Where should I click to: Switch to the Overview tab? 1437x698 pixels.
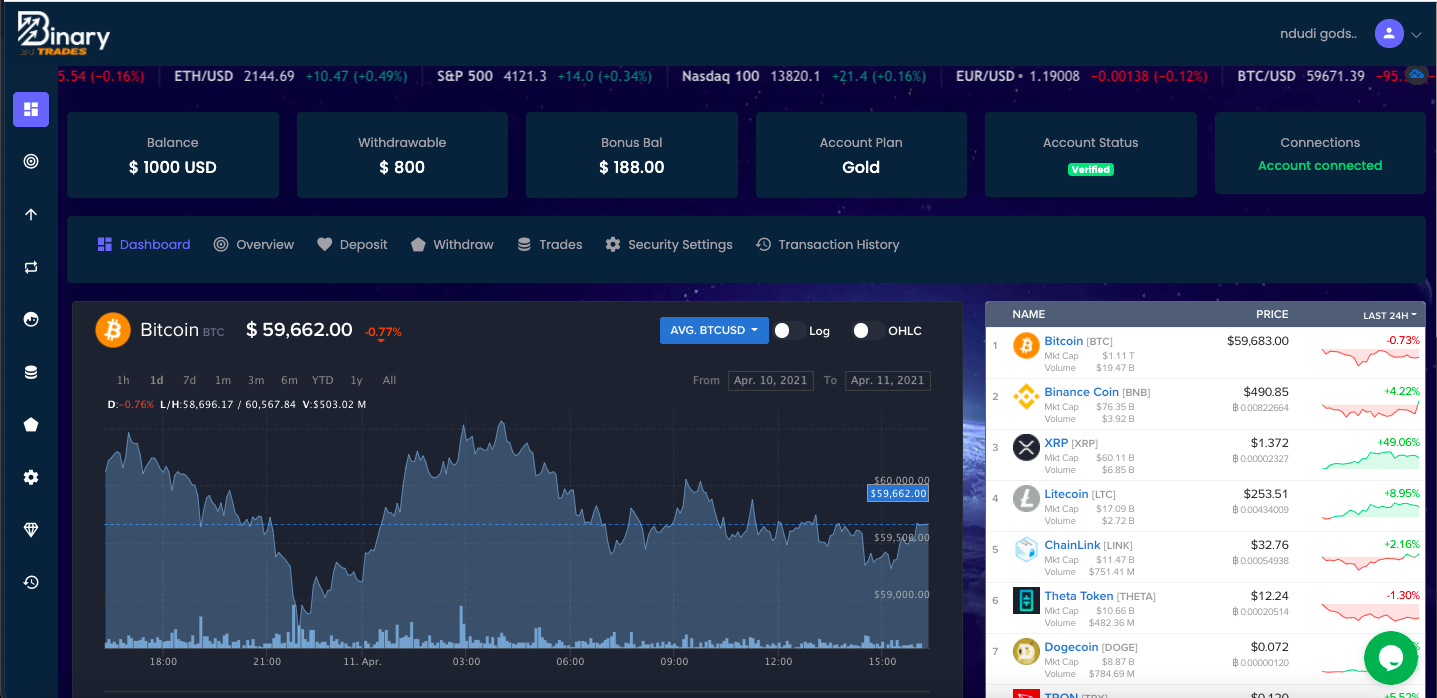(254, 245)
